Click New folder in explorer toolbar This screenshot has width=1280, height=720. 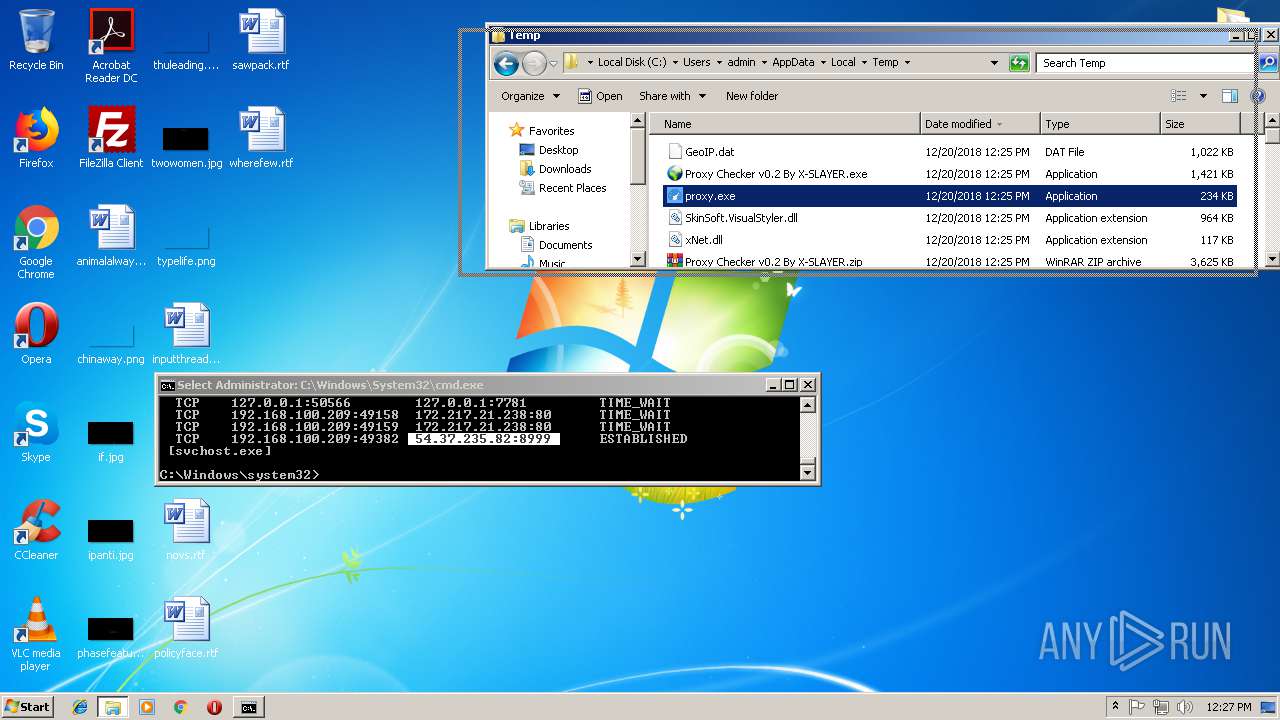(752, 96)
